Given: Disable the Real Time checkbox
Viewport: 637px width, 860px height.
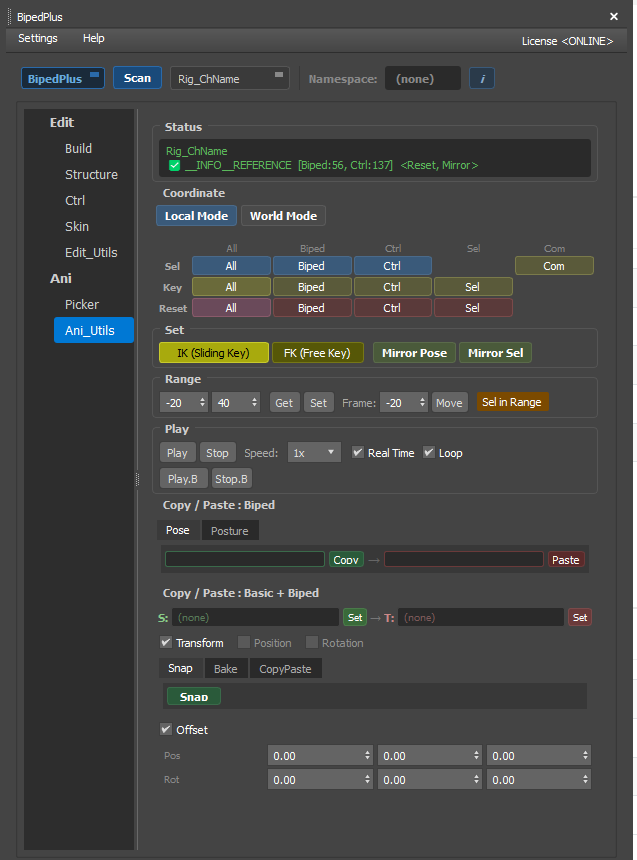Looking at the screenshot, I should tap(358, 453).
